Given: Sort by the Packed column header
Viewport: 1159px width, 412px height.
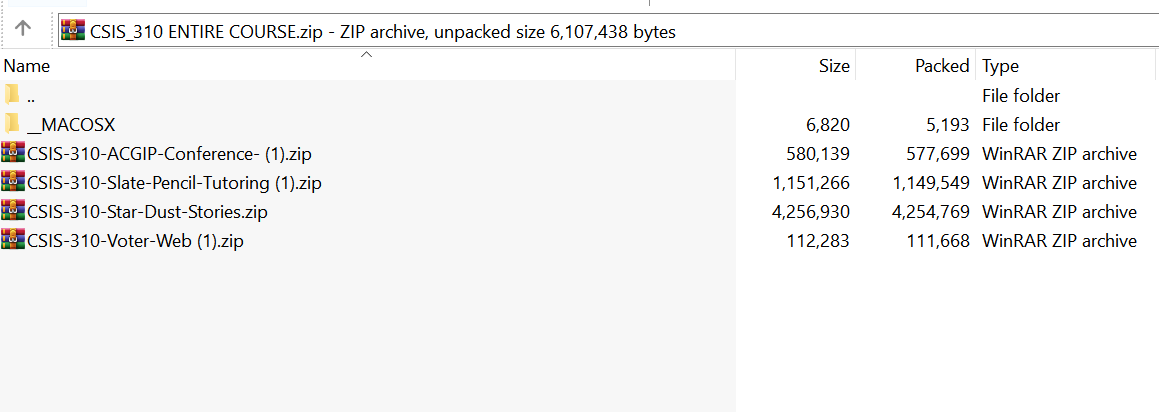Looking at the screenshot, I should [941, 67].
